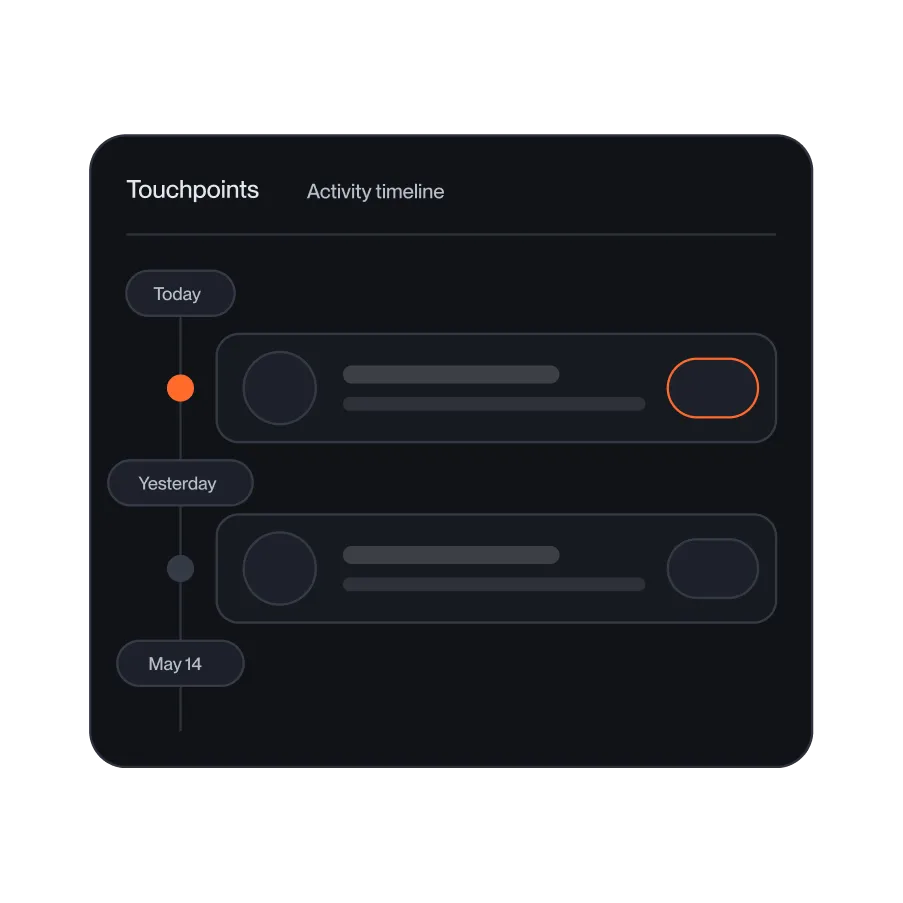Image resolution: width=903 pixels, height=903 pixels.
Task: Select the title placeholder in Yesterday's card
Action: 451,555
